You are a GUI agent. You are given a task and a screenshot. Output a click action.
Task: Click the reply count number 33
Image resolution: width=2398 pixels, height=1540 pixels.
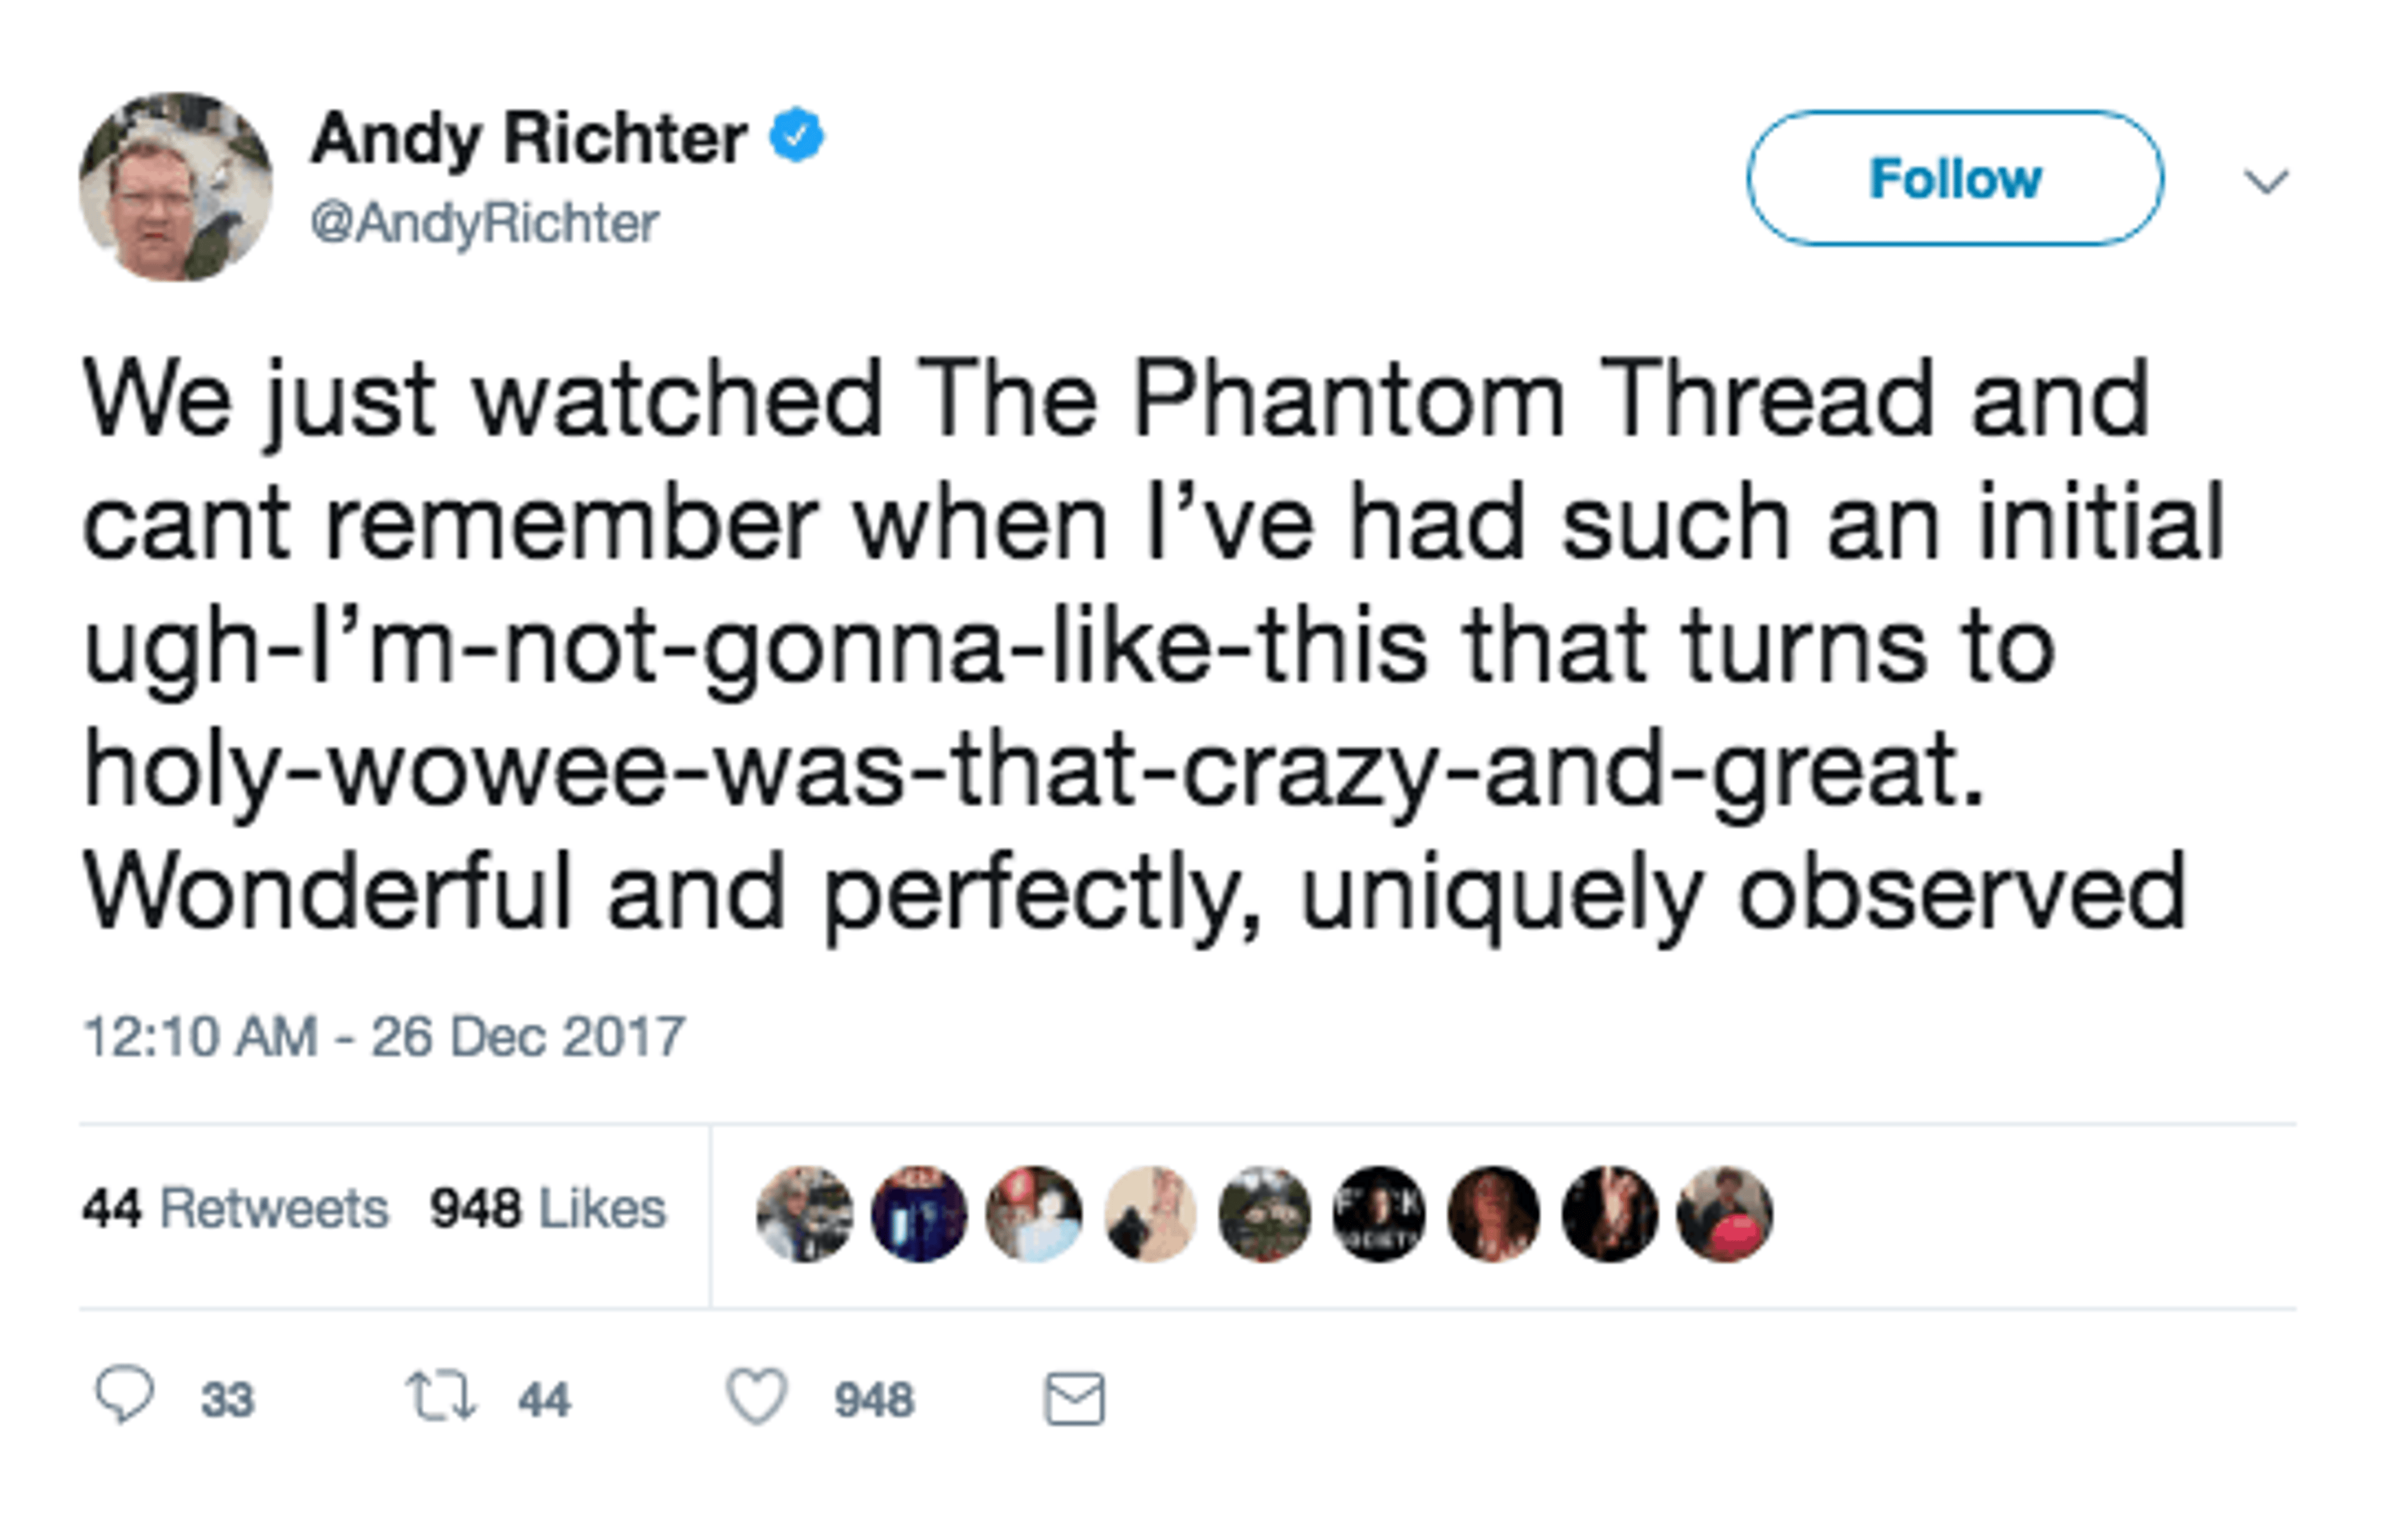tap(227, 1399)
